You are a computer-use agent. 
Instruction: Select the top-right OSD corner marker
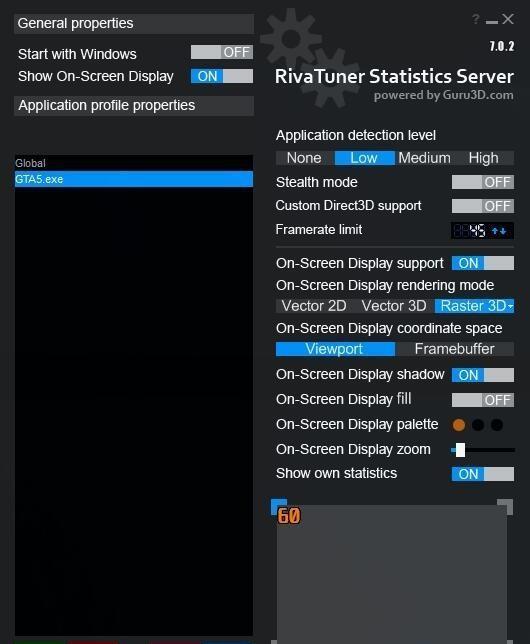505,506
